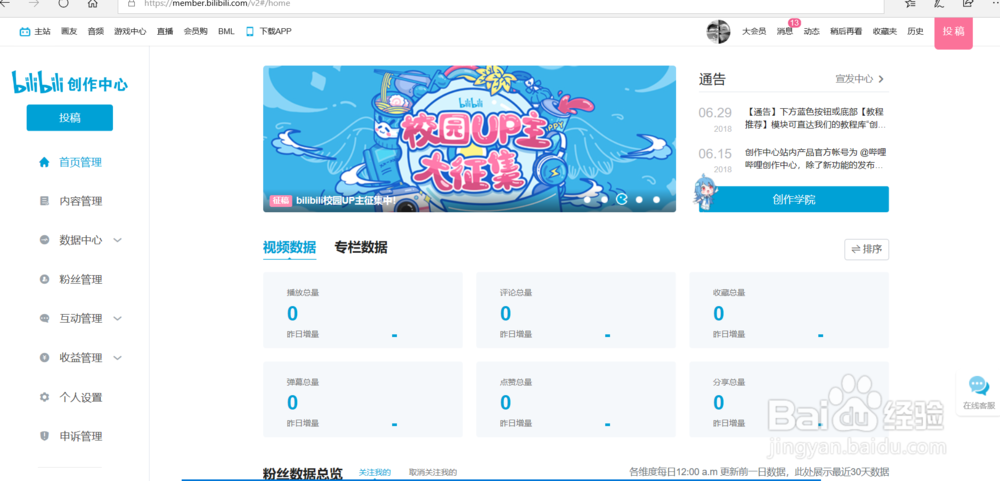1000x481 pixels.
Task: Click the arrow next to 宣发中心
Action: (x=881, y=79)
